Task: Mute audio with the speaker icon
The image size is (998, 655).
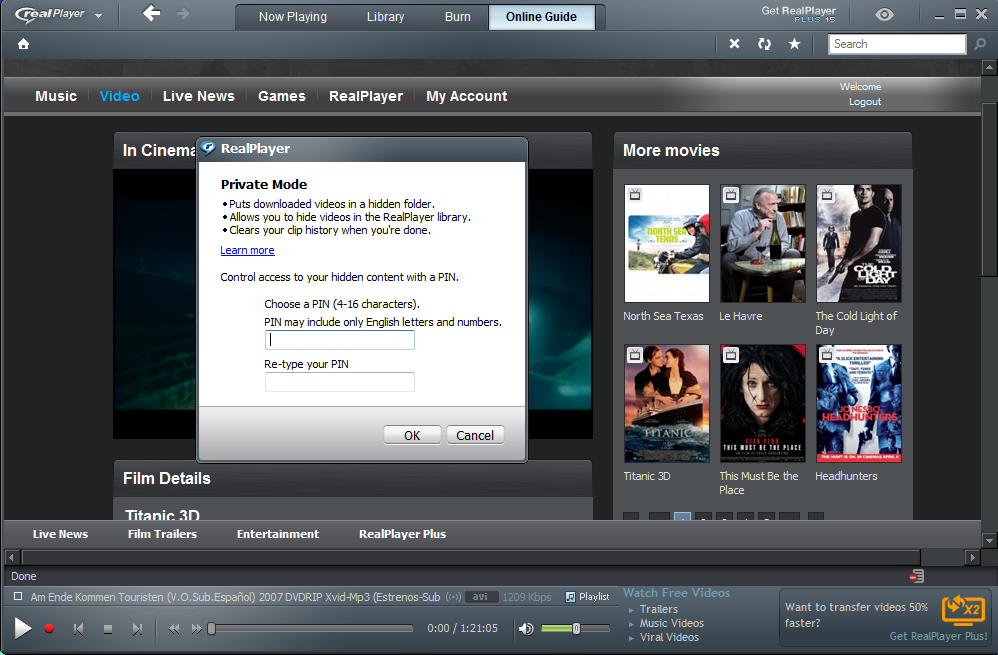Action: click(x=526, y=629)
